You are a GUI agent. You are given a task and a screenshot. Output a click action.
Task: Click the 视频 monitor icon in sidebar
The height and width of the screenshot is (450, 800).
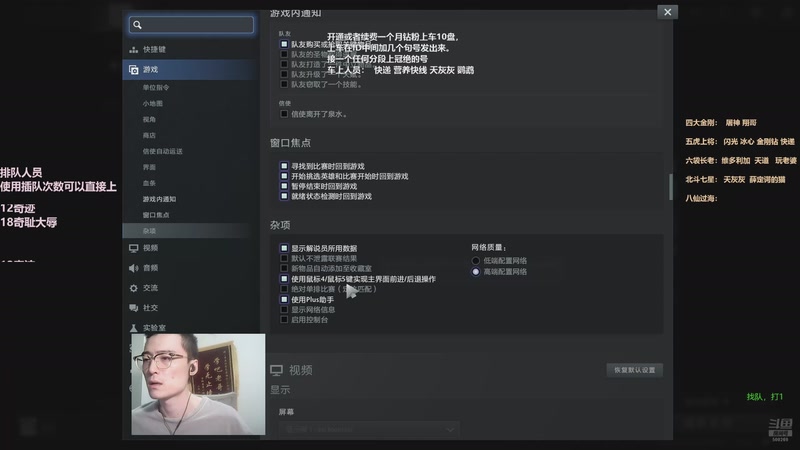point(134,248)
